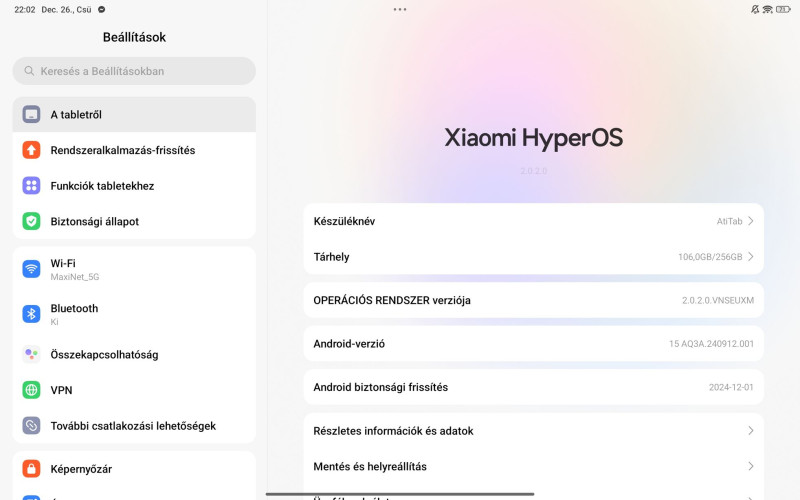Tap the Tárhely label
The height and width of the screenshot is (500, 800).
pos(331,257)
